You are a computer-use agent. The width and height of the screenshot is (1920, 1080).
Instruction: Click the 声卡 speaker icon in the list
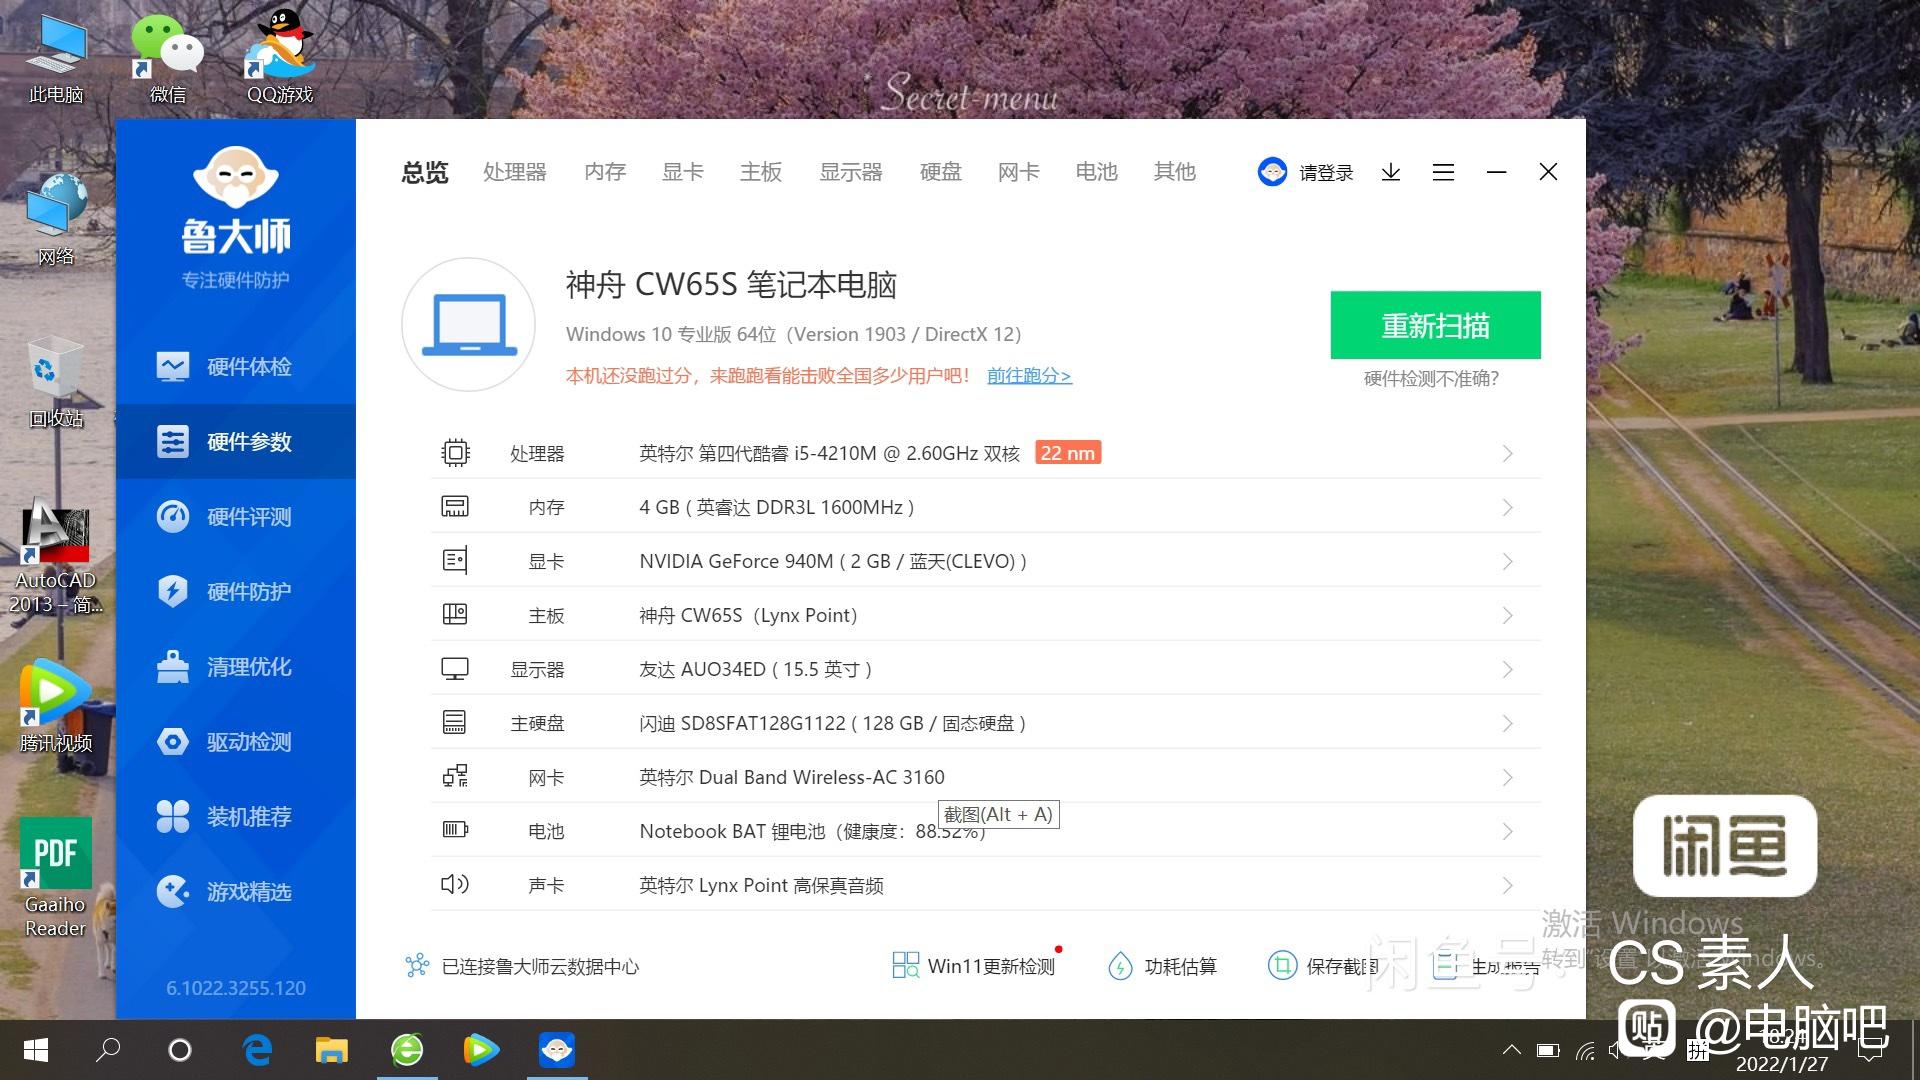455,884
